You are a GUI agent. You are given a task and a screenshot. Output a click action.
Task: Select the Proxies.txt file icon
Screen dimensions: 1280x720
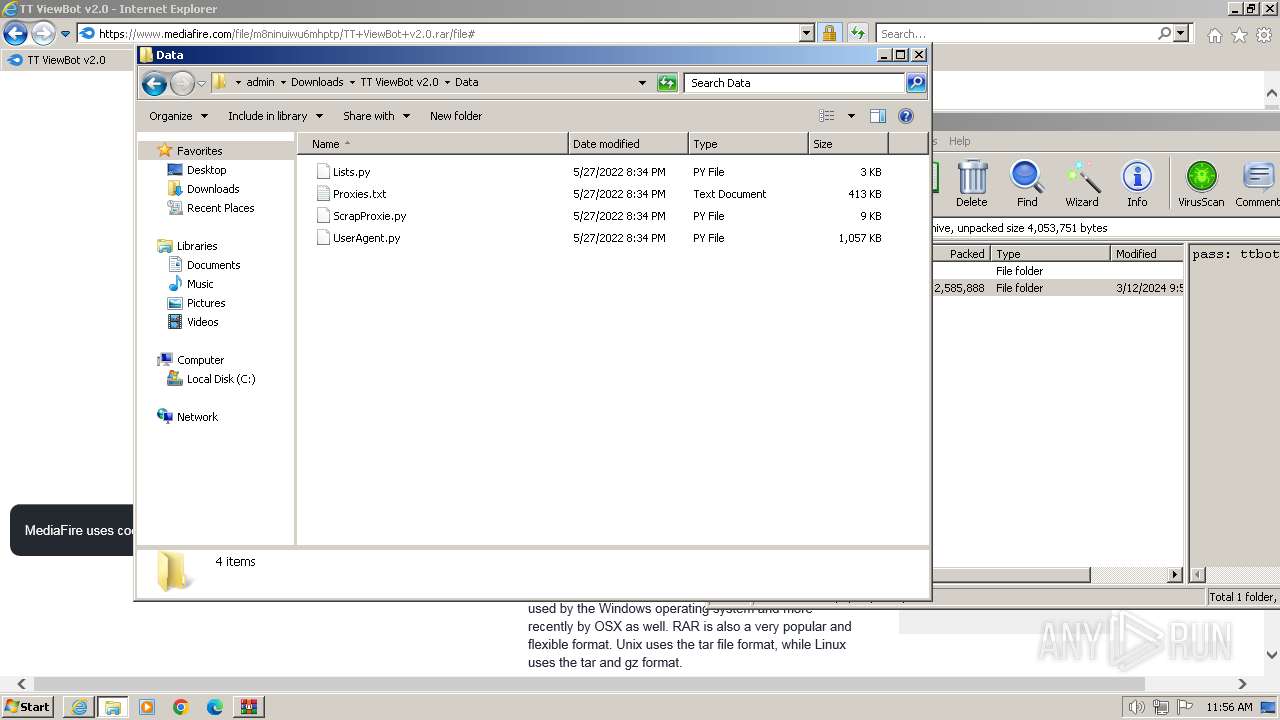tap(323, 194)
